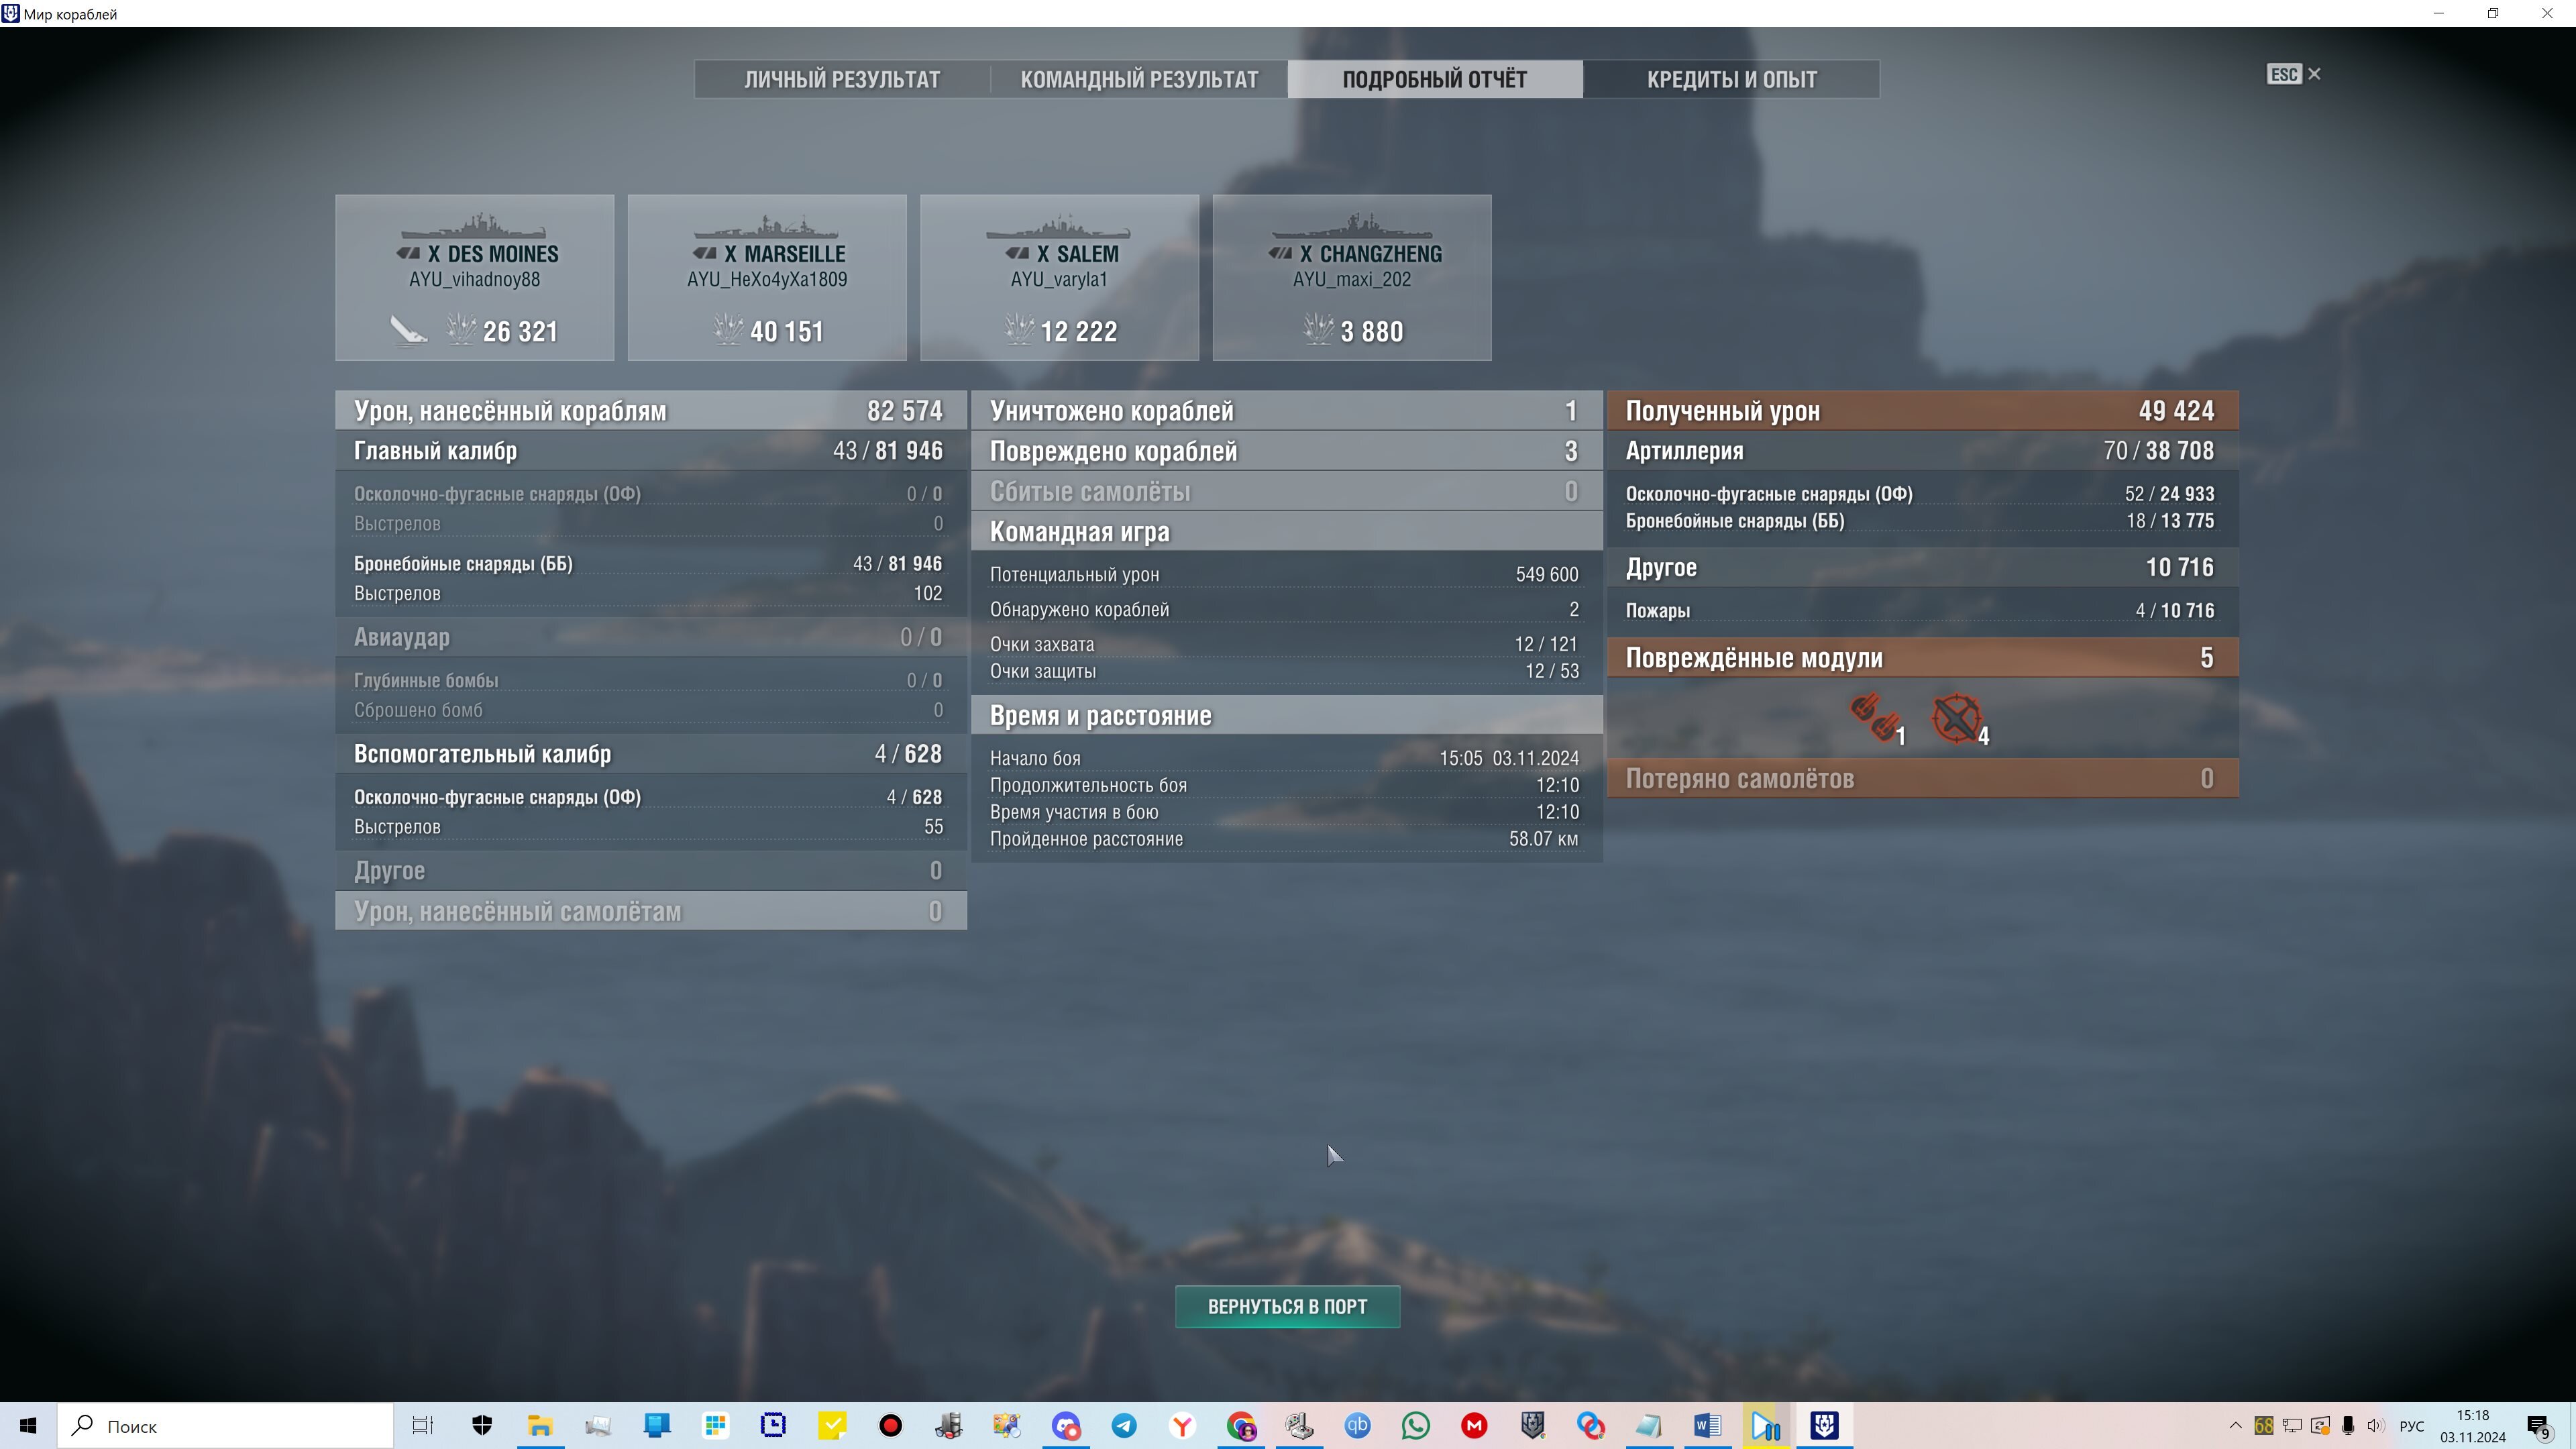Open Windows Security shield in taskbar
Screen dimensions: 2576x1449
[482, 1426]
